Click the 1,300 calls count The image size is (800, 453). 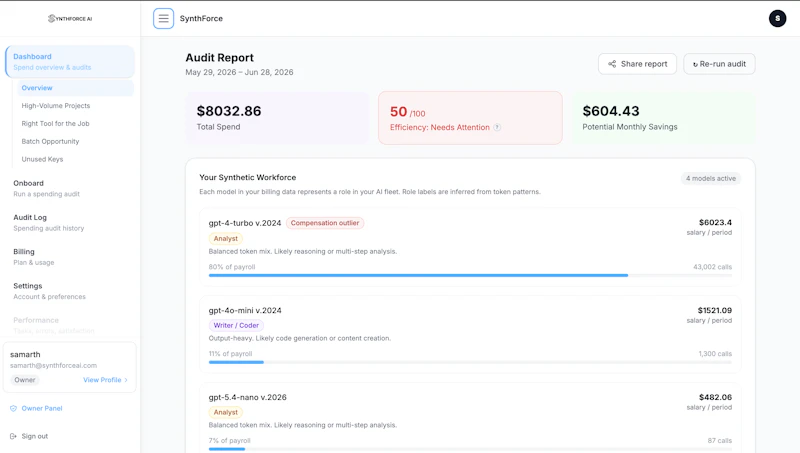(x=715, y=354)
